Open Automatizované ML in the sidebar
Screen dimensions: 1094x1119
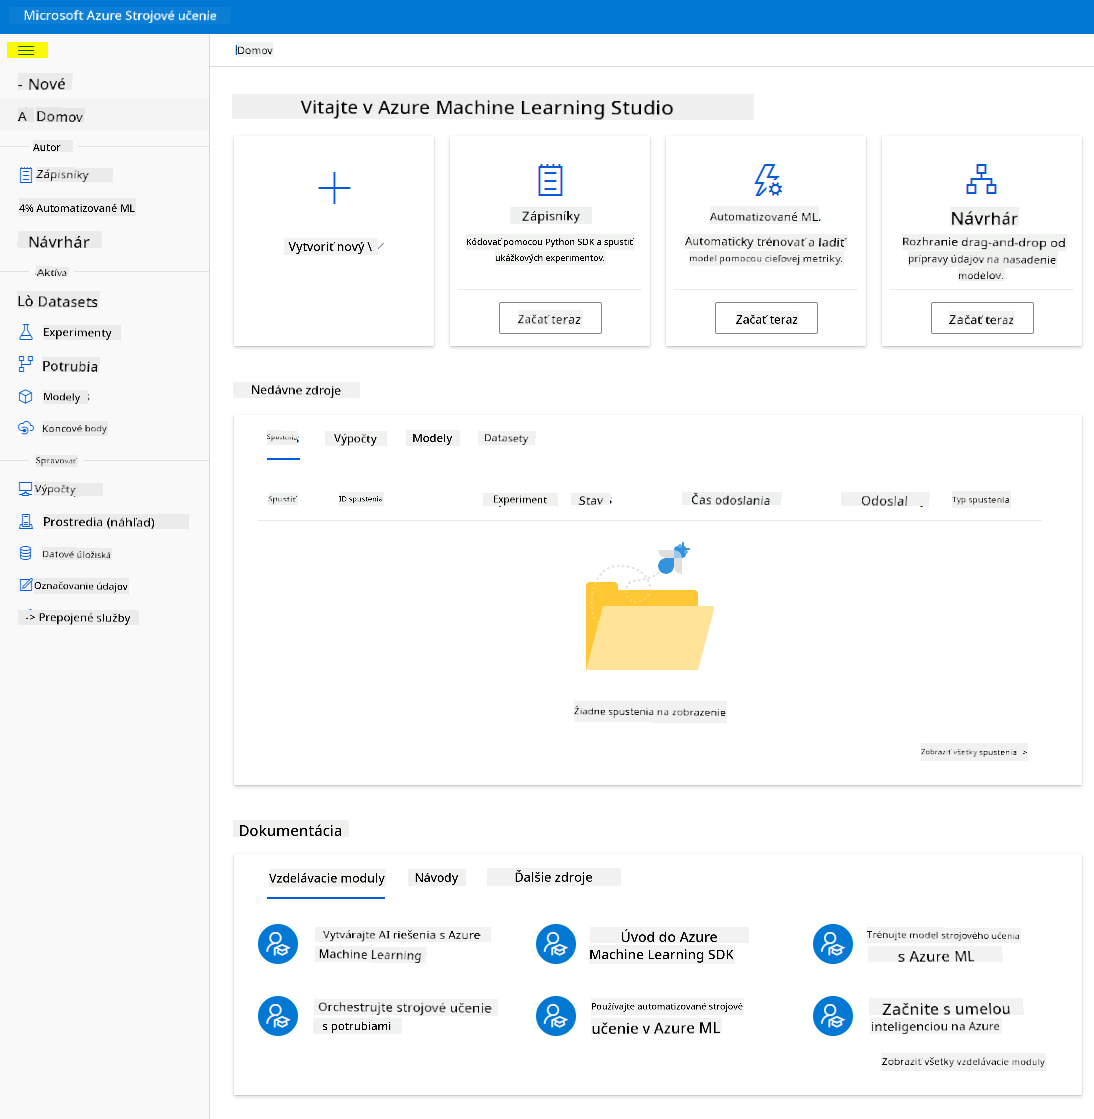point(77,208)
